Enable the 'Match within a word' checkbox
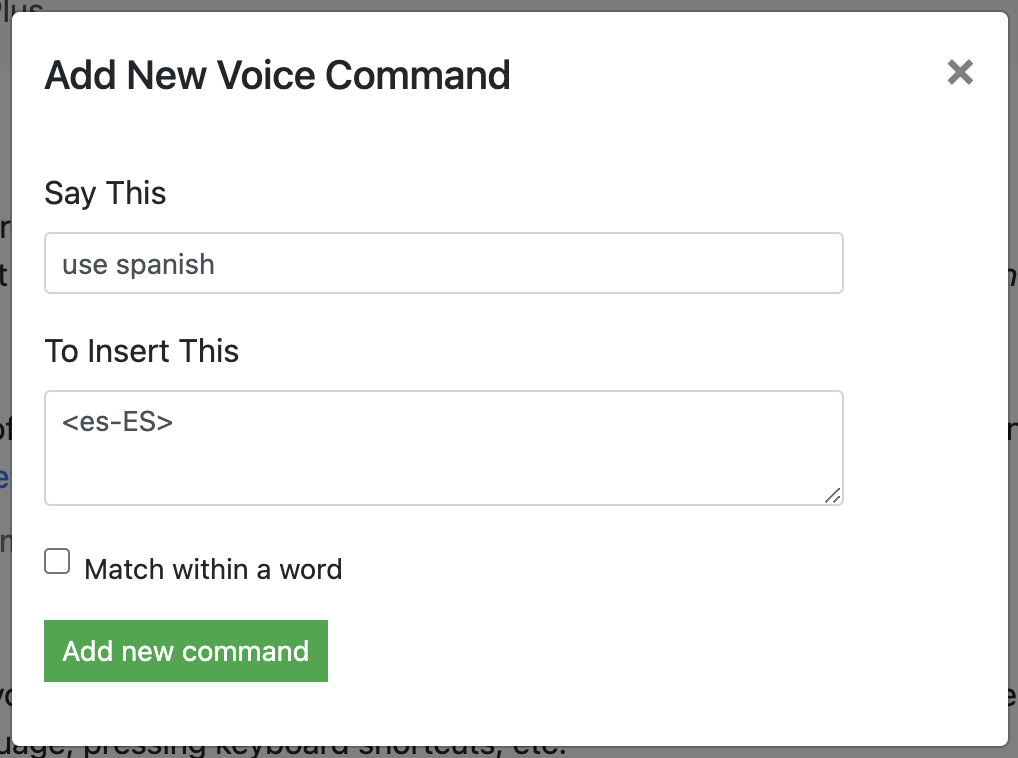This screenshot has width=1018, height=758. point(58,562)
